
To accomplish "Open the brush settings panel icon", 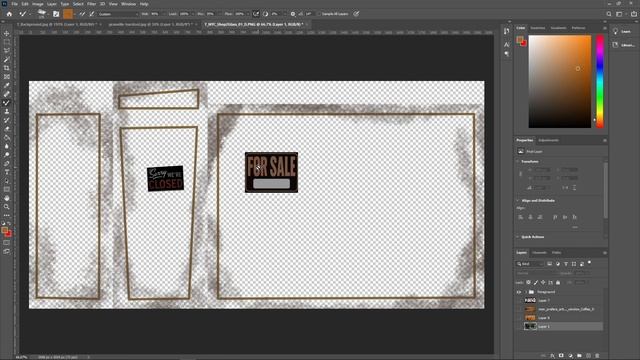I will coord(56,14).
